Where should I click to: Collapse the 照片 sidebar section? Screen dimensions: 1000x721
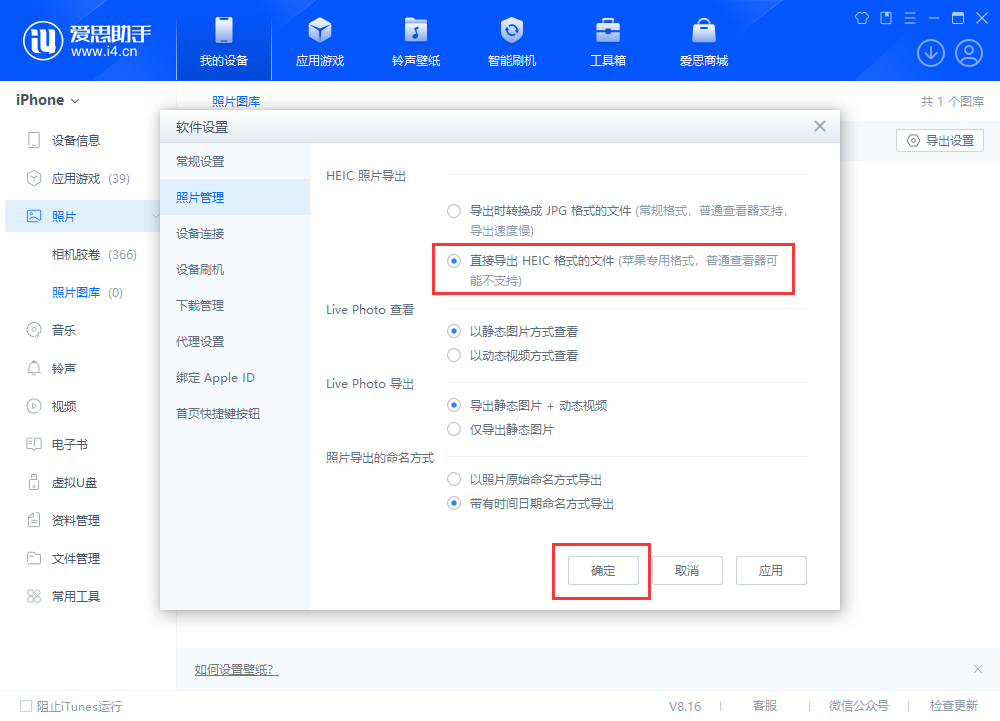tap(155, 216)
